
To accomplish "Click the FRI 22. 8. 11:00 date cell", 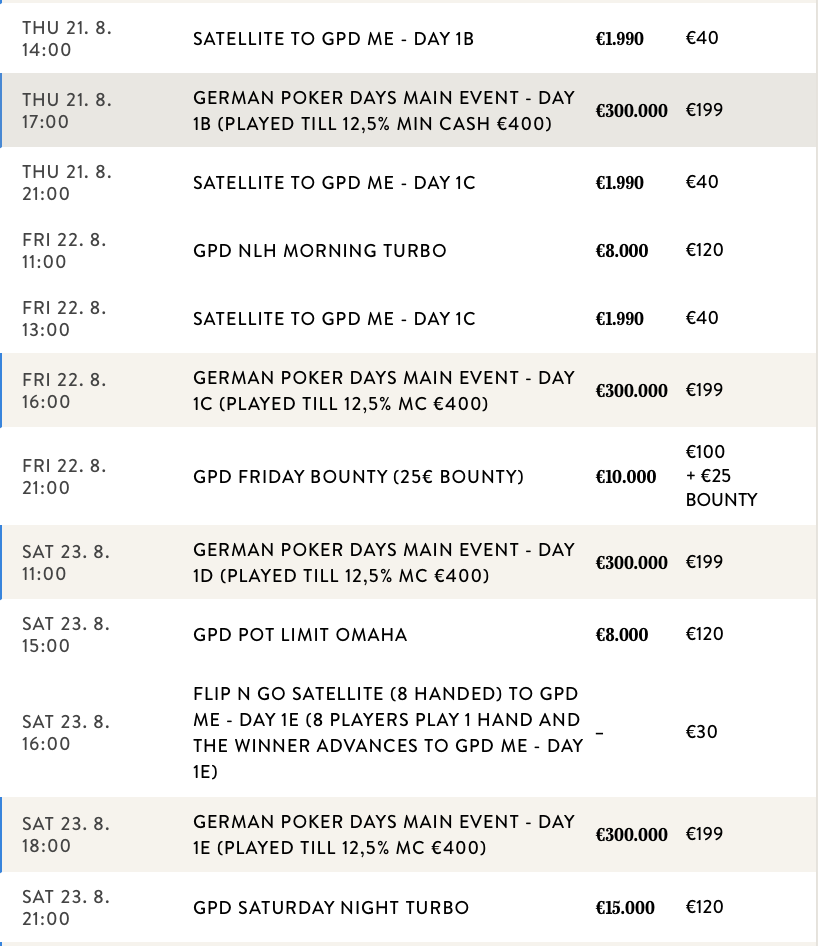I will click(64, 251).
